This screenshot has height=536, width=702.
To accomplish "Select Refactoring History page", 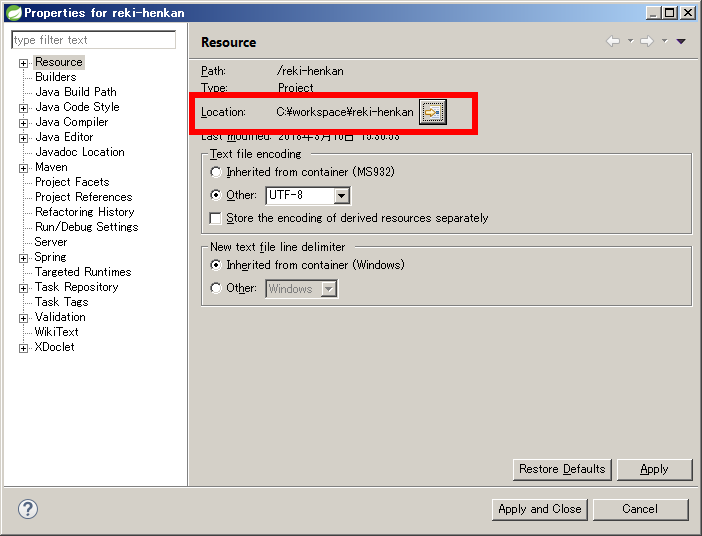I will pyautogui.click(x=85, y=212).
